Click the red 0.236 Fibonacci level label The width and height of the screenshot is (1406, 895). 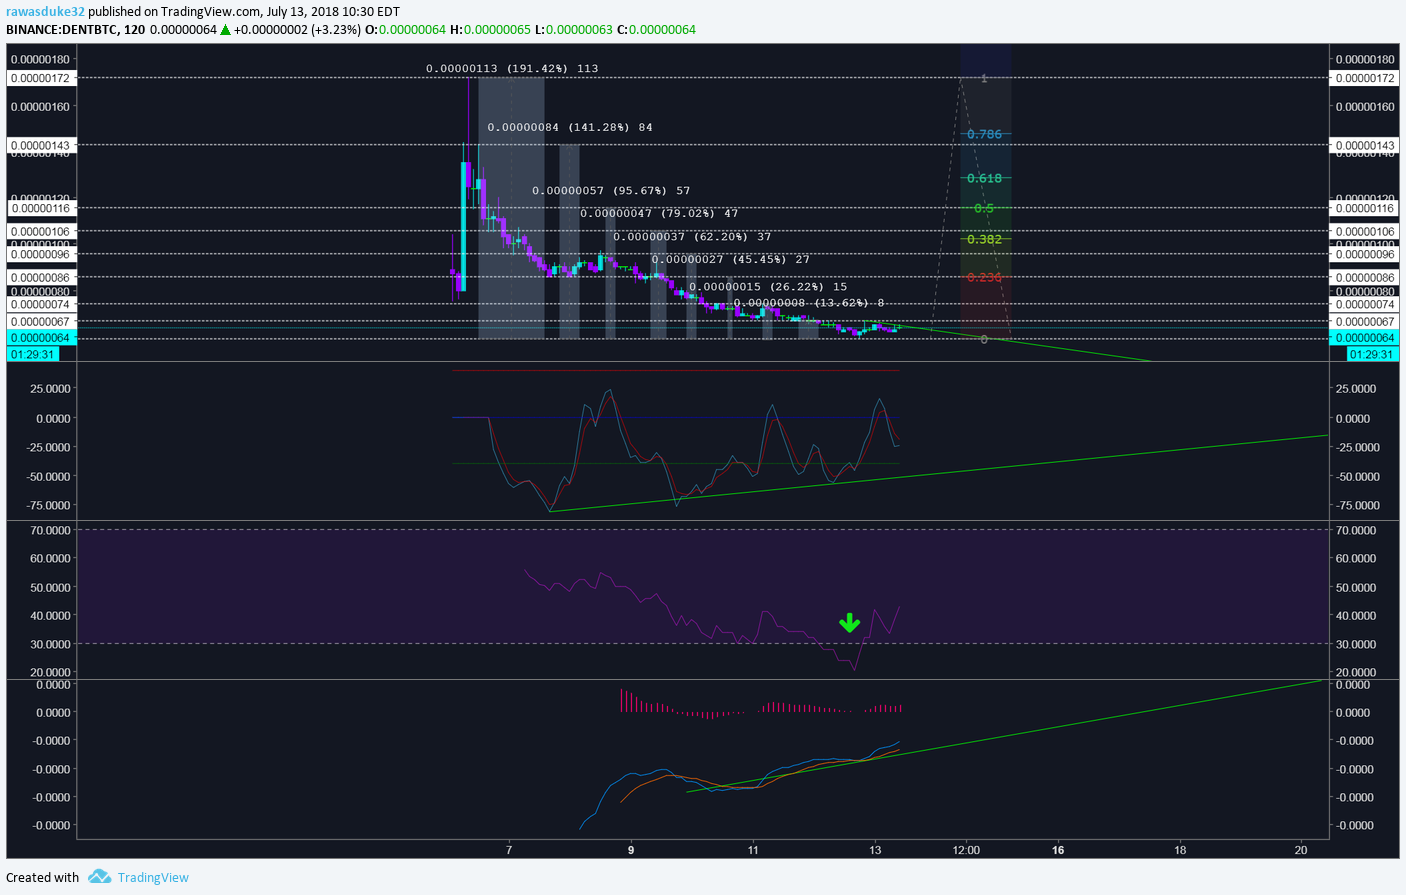984,277
